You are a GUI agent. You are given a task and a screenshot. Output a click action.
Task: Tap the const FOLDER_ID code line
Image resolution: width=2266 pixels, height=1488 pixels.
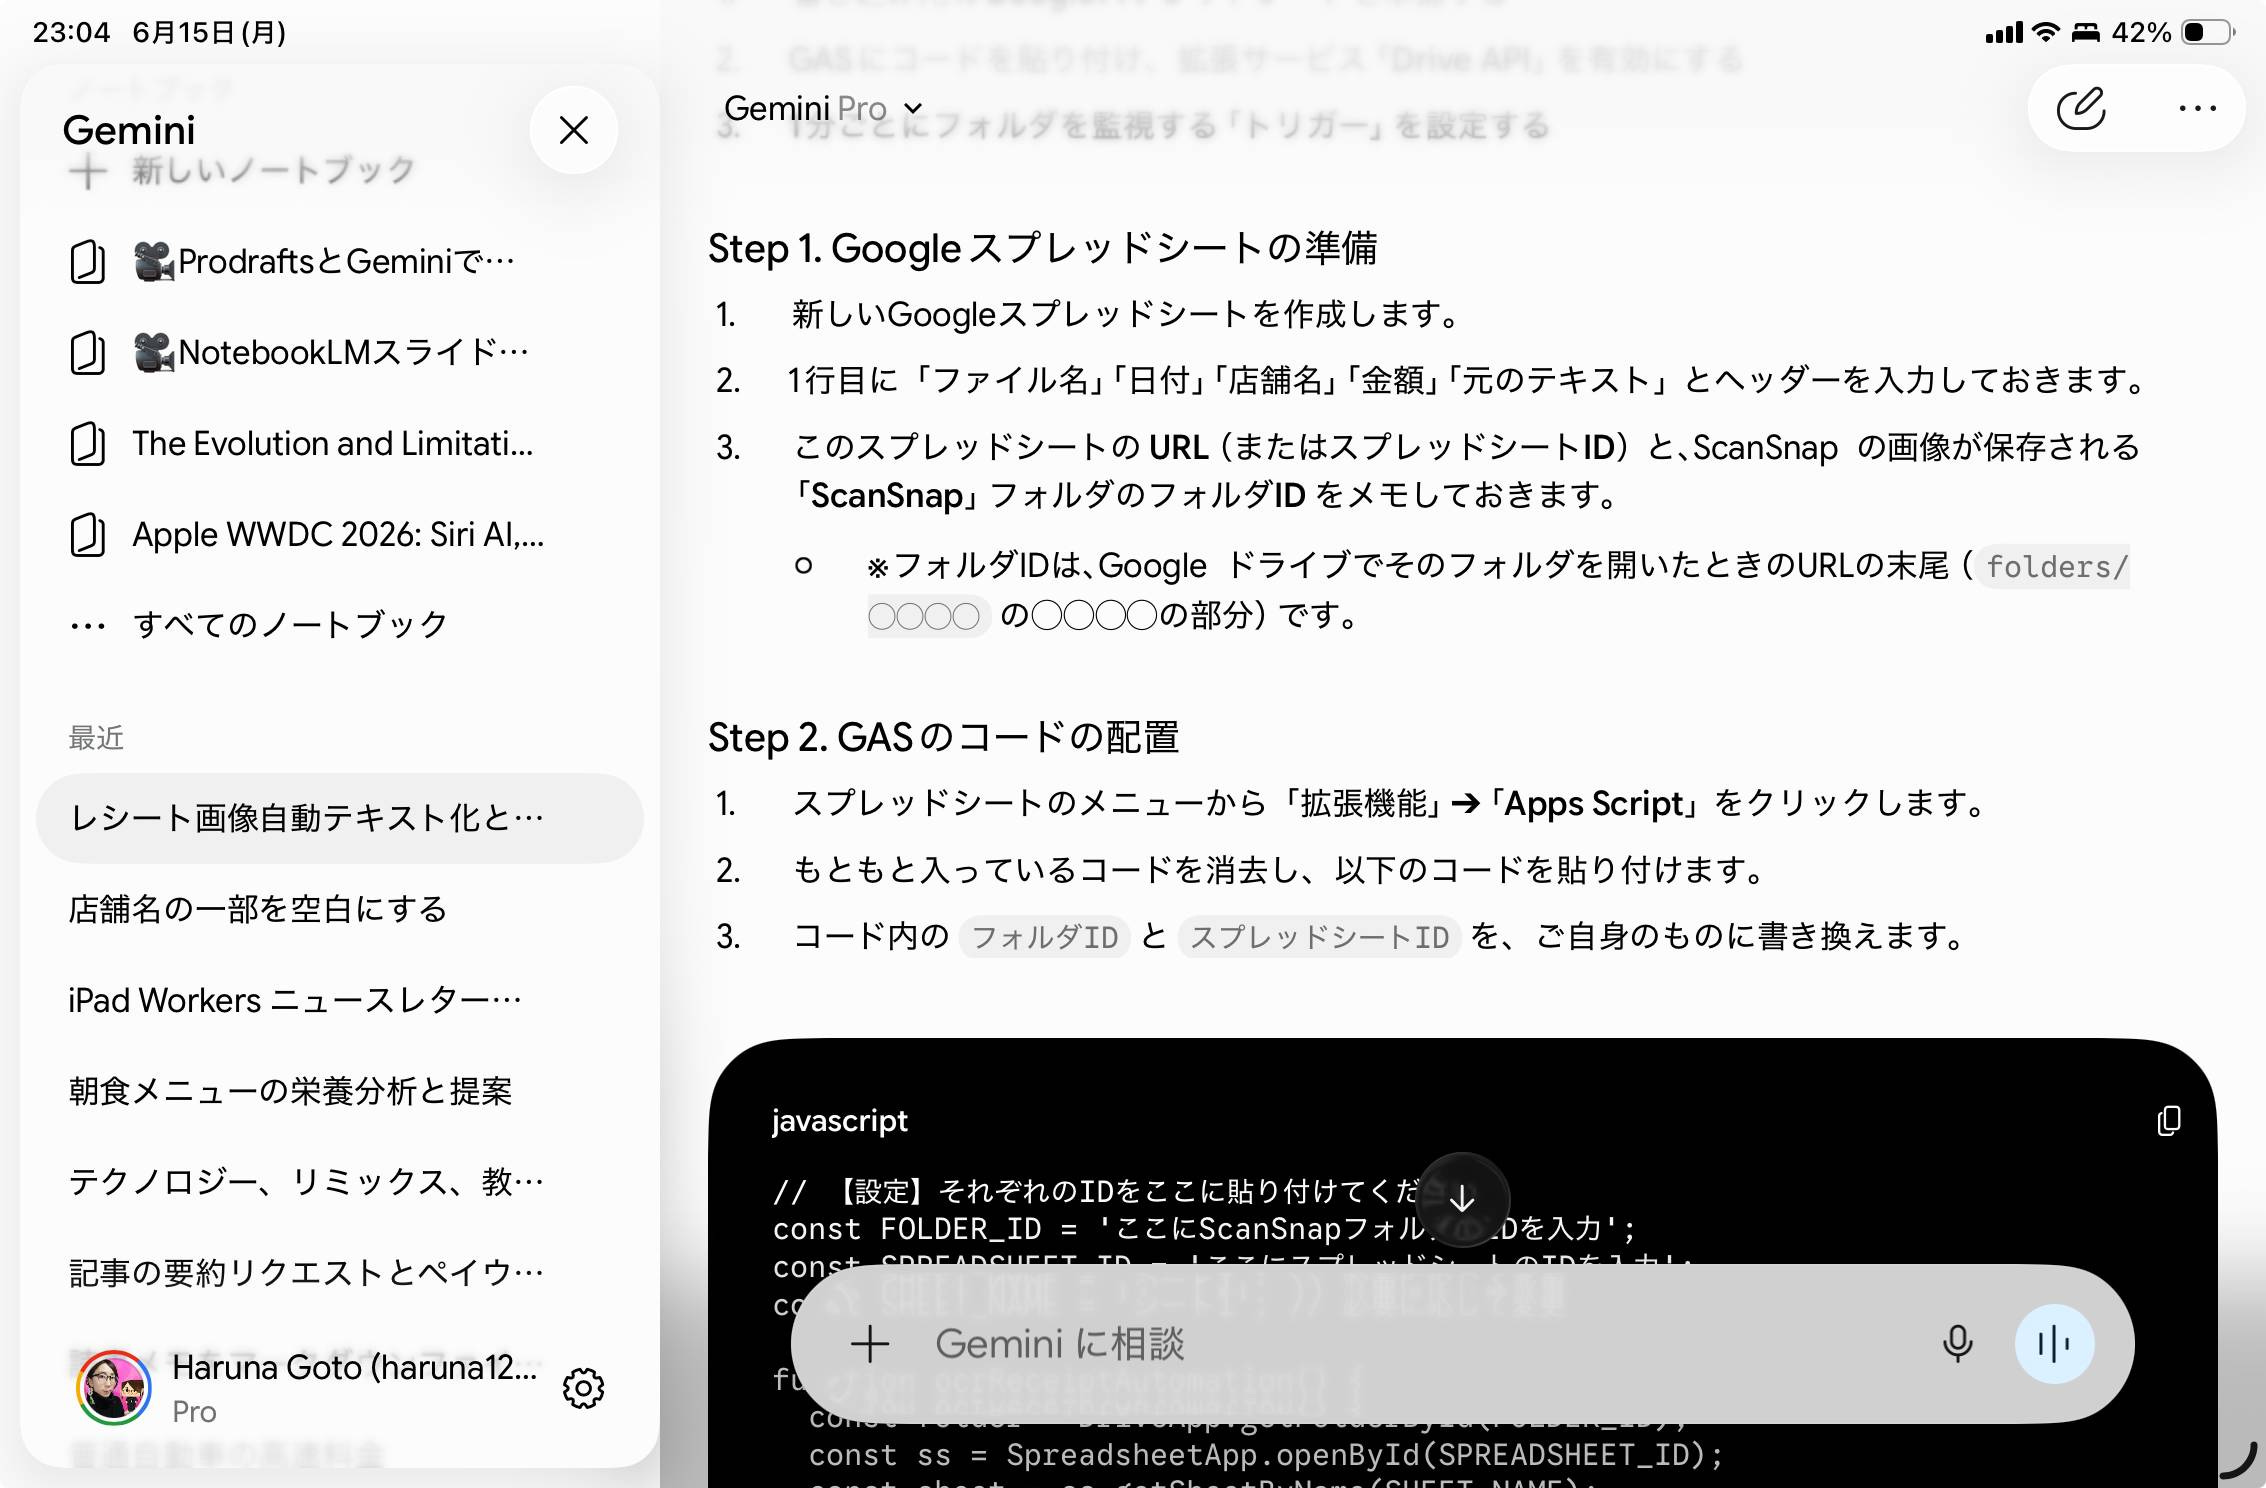(x=1204, y=1228)
